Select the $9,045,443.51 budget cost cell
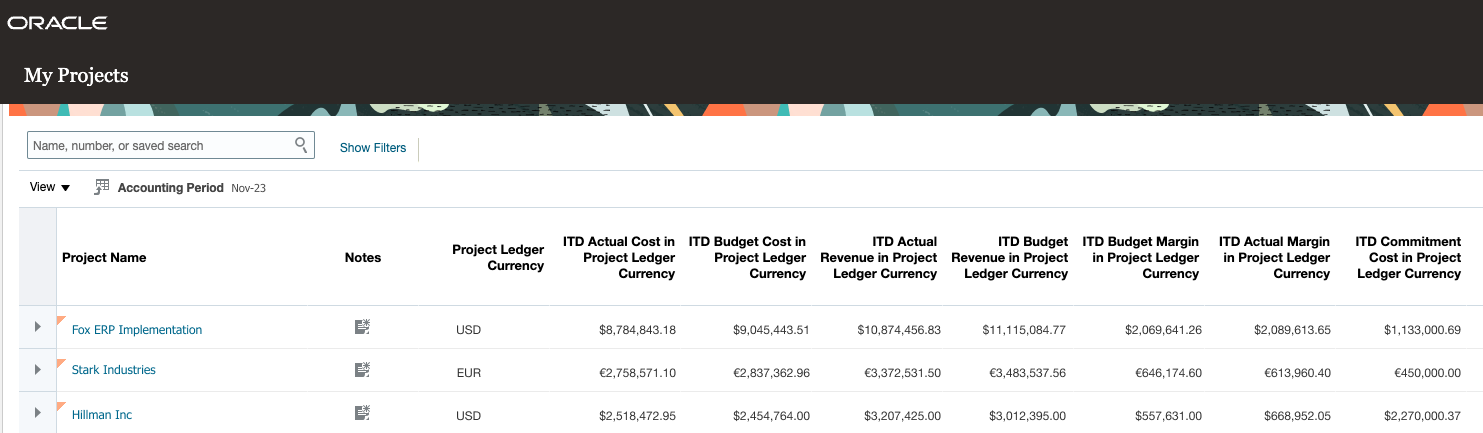 pyautogui.click(x=771, y=330)
